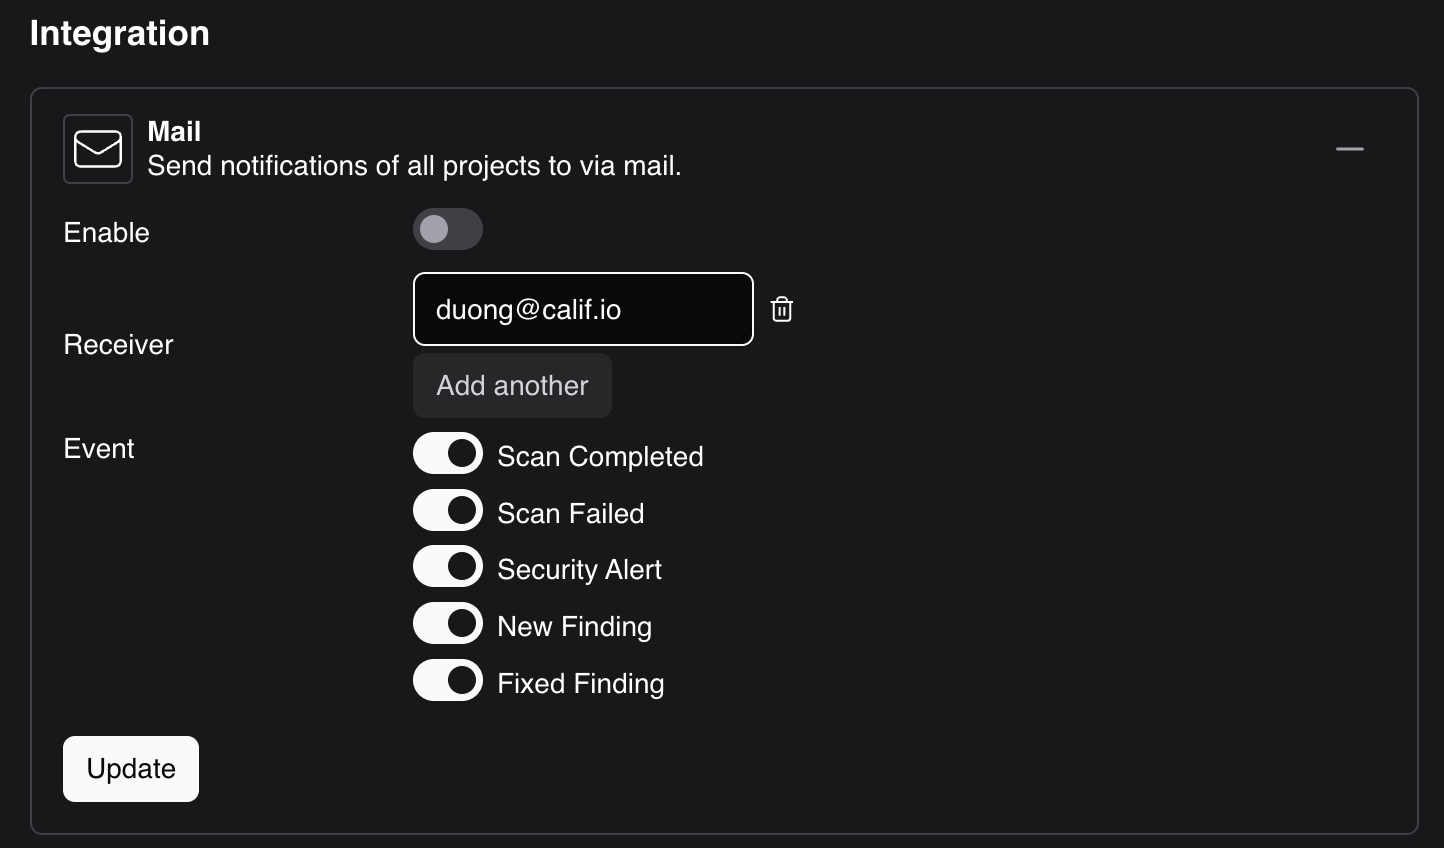The image size is (1444, 848).
Task: Click the 'Send notifications of all projects' description
Action: click(x=414, y=166)
